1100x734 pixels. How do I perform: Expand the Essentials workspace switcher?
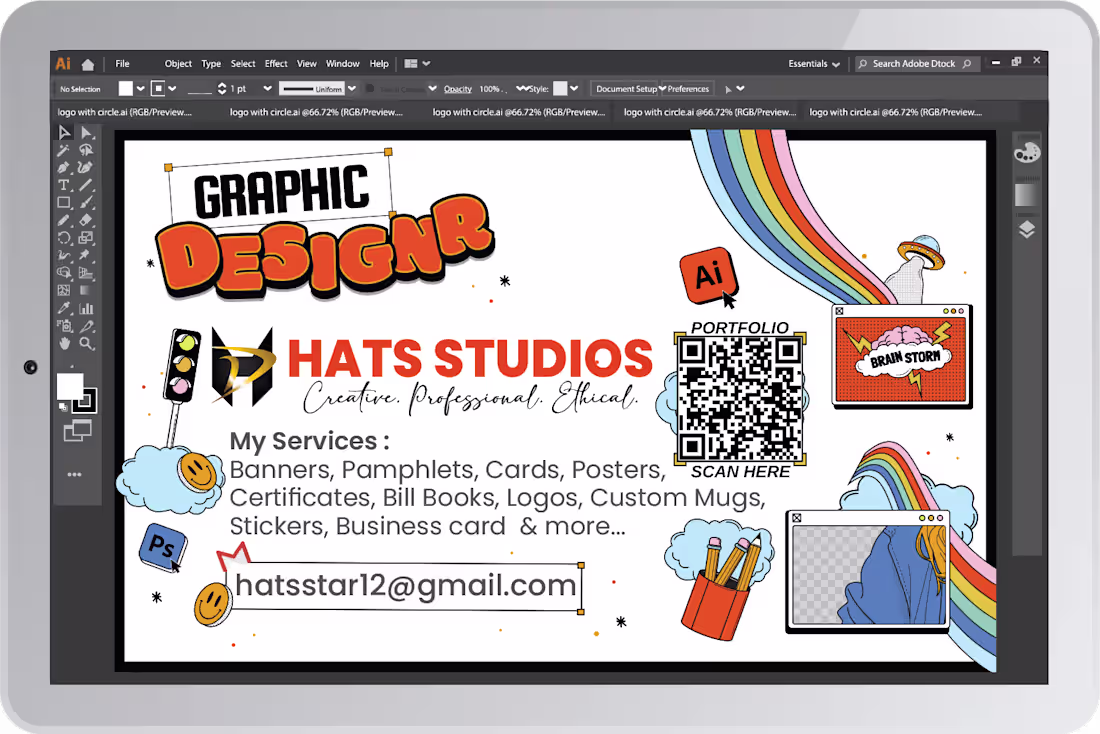[813, 63]
